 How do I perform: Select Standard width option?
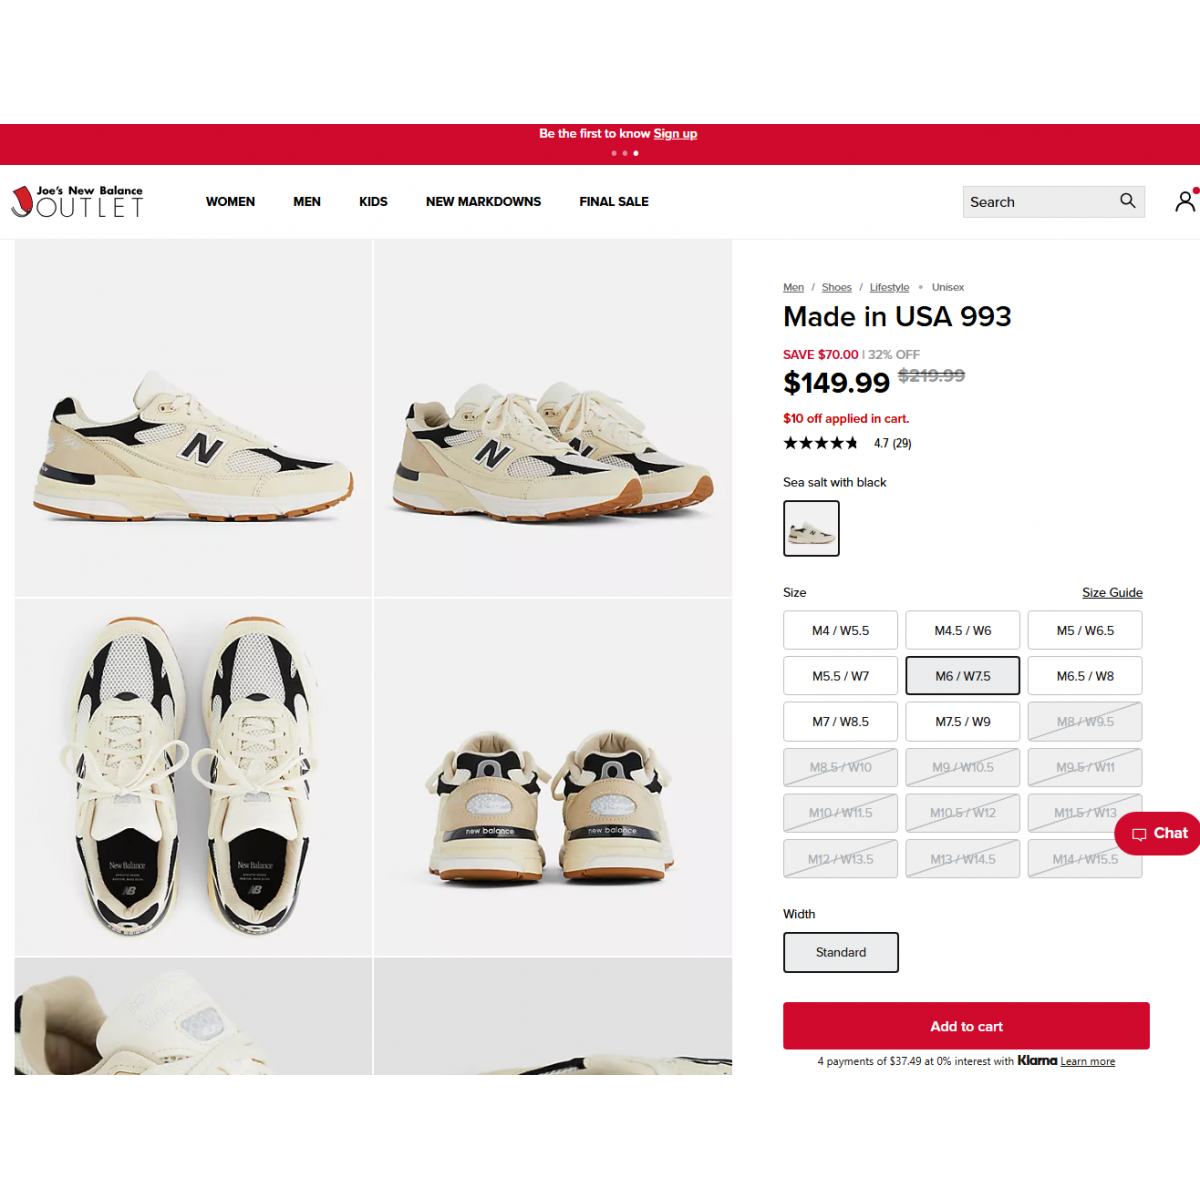[841, 952]
